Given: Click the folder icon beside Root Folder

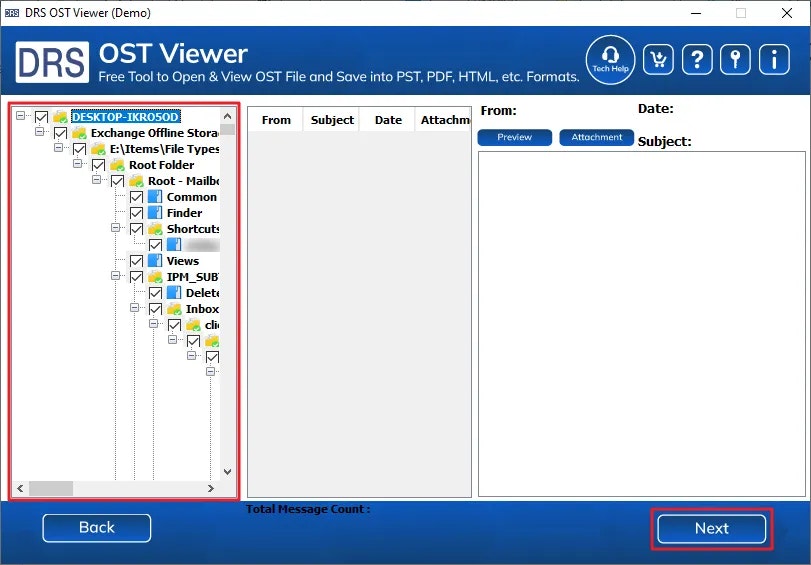Looking at the screenshot, I should tap(117, 165).
